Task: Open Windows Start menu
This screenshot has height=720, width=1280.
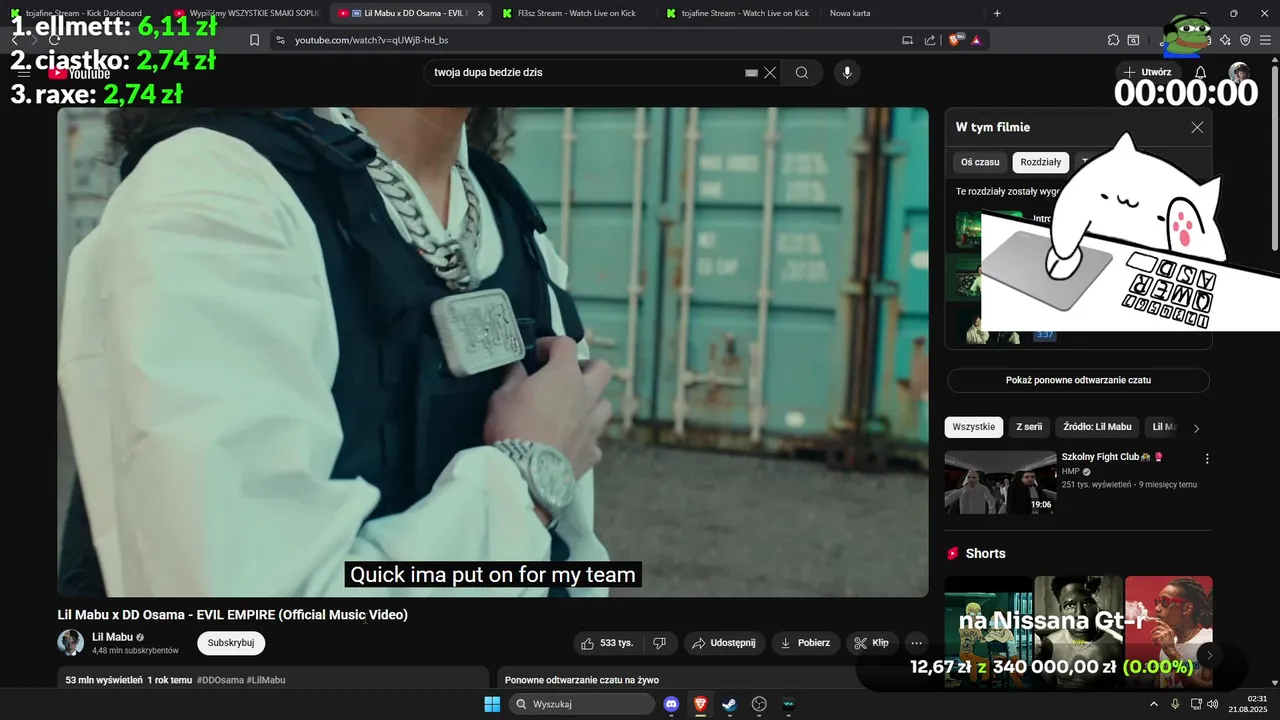Action: (x=492, y=704)
